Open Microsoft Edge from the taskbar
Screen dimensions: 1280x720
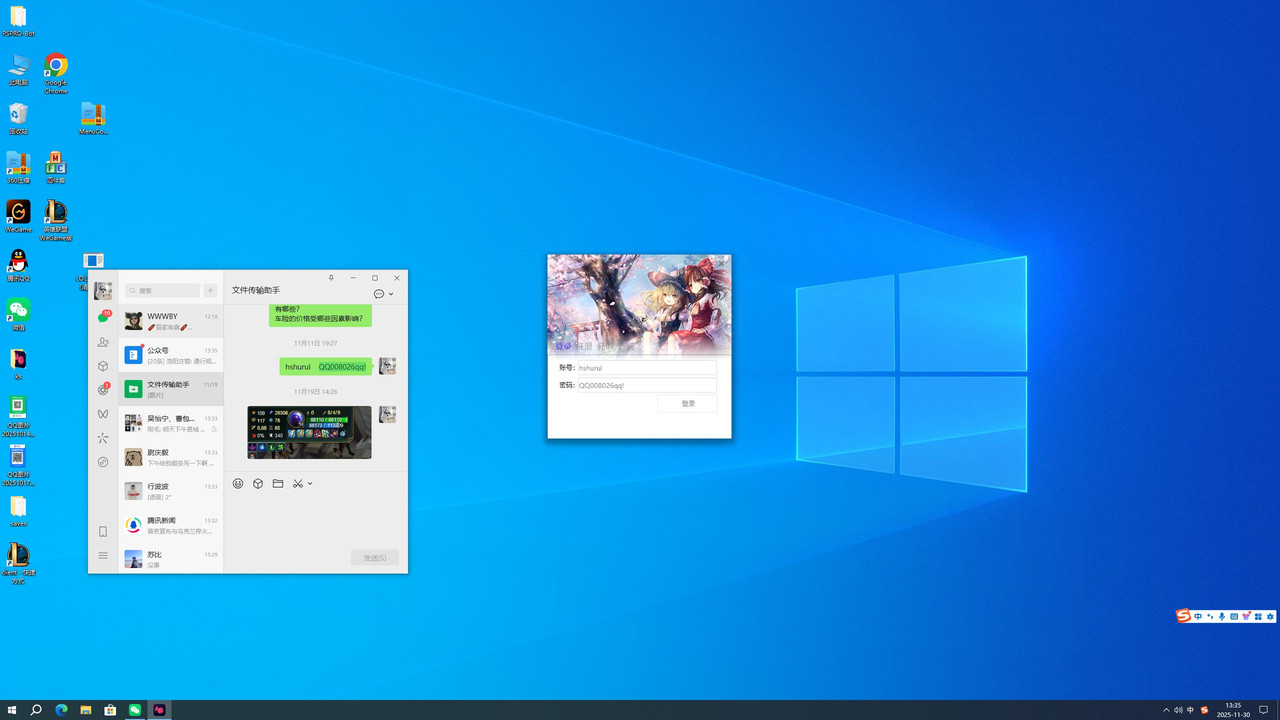[x=61, y=710]
